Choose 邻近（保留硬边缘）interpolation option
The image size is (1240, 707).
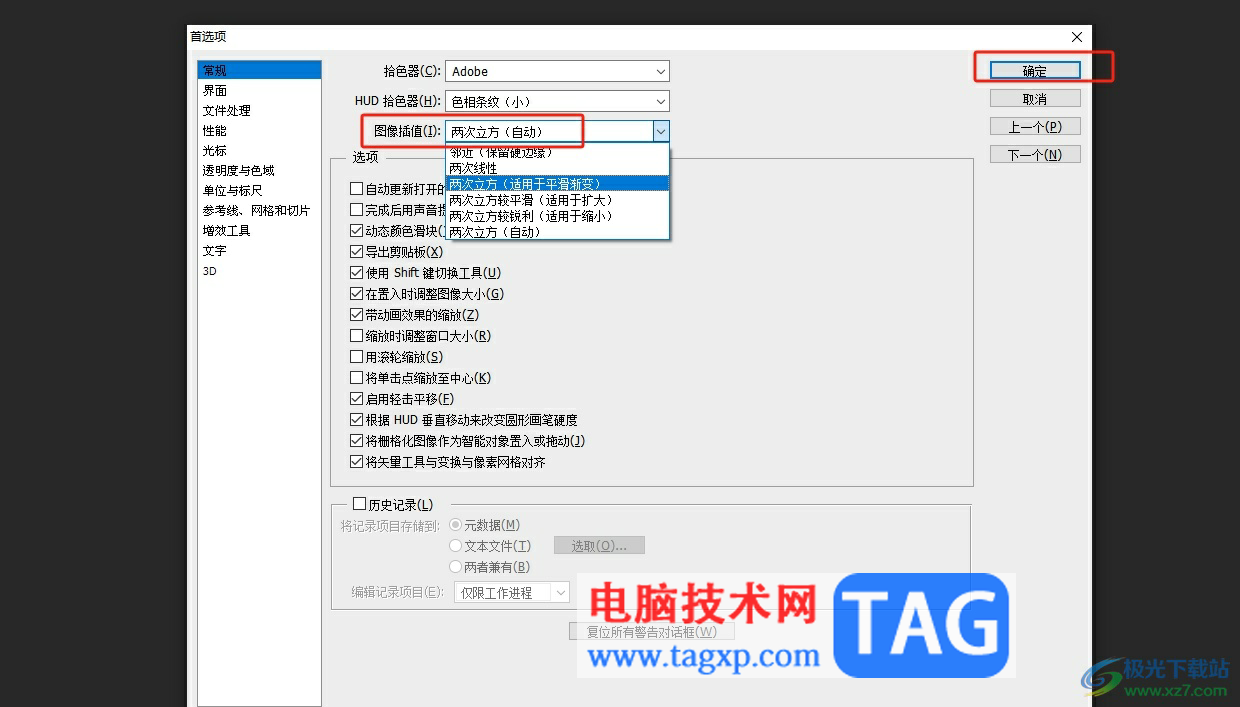557,153
